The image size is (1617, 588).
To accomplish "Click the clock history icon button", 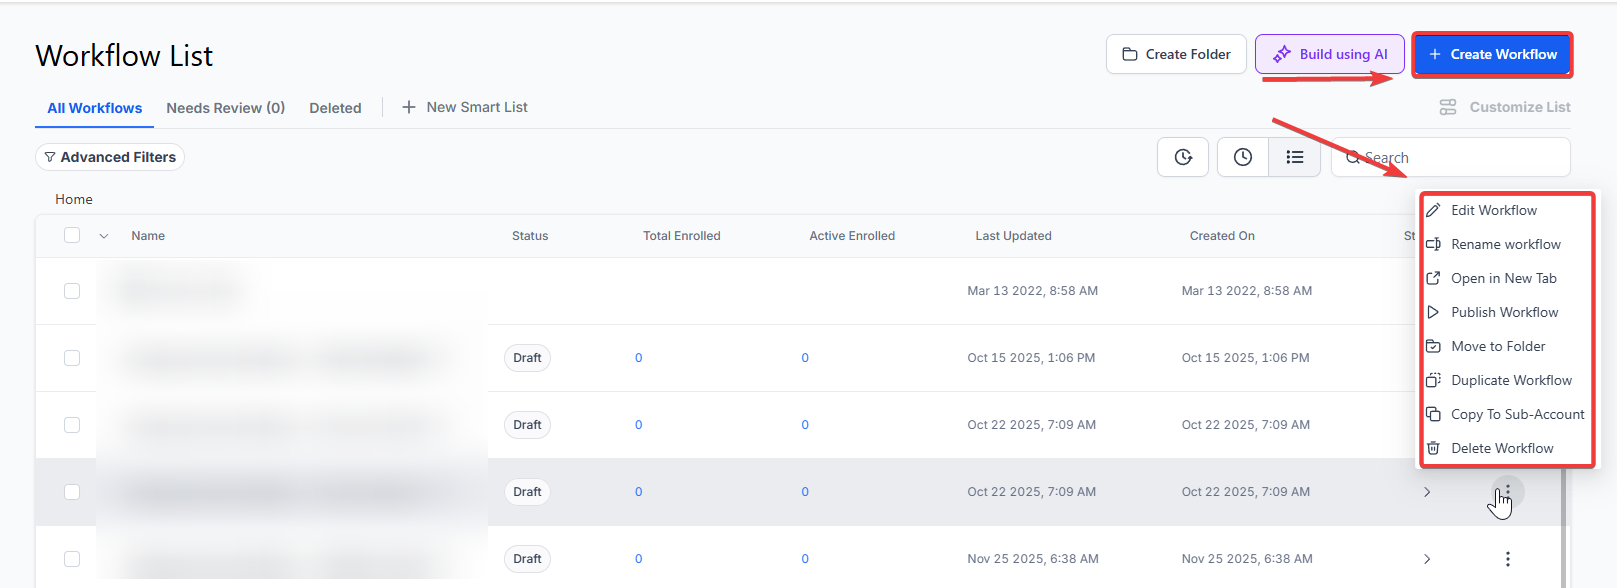I will [1242, 157].
